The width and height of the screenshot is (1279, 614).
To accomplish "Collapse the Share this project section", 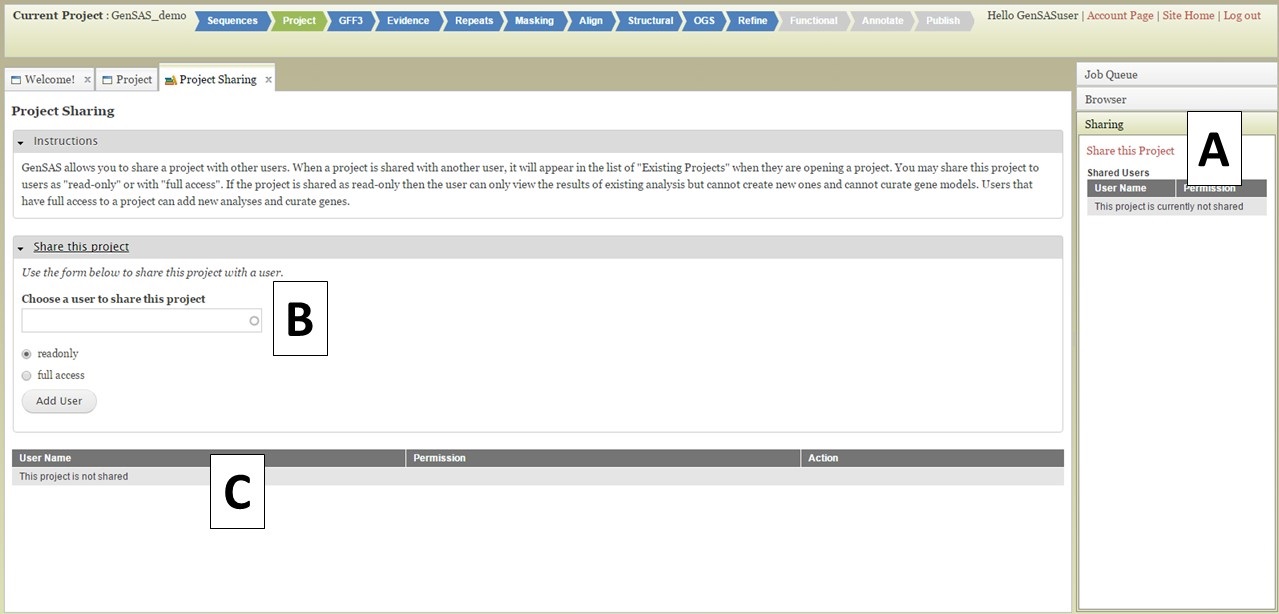I will click(x=20, y=248).
